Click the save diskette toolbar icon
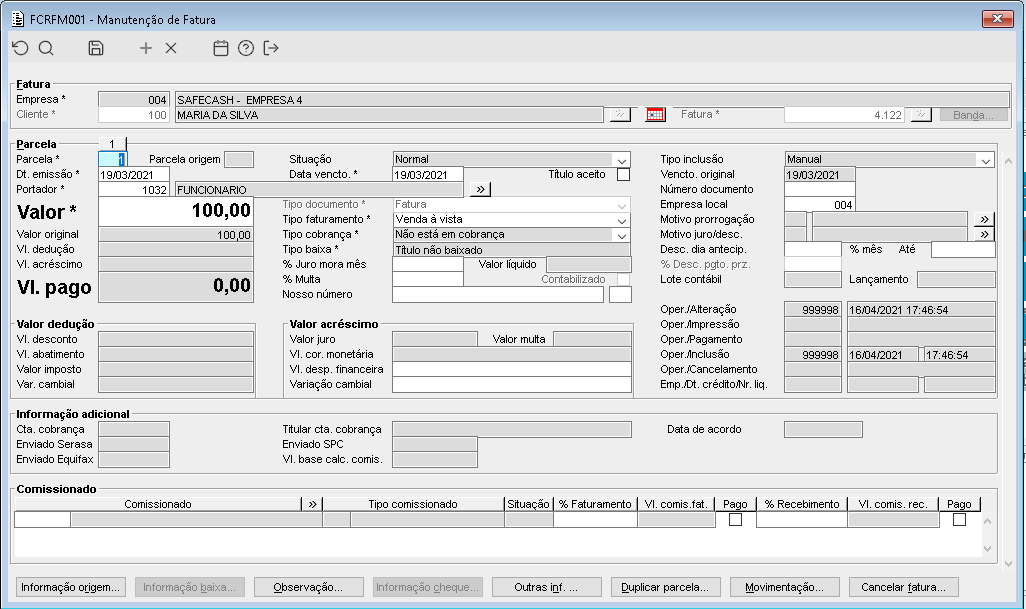The image size is (1026, 609). point(96,48)
